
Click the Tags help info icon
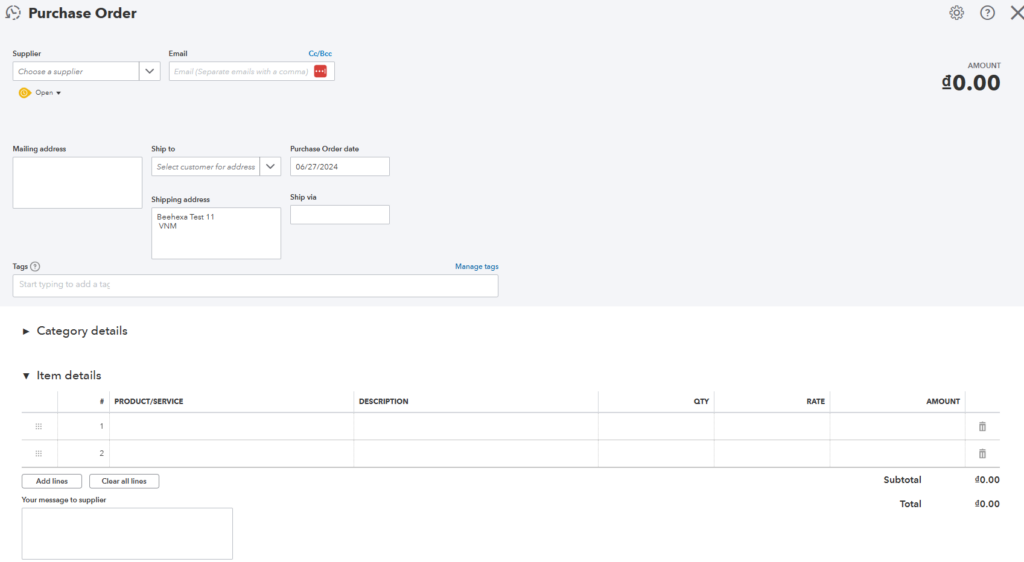click(35, 266)
